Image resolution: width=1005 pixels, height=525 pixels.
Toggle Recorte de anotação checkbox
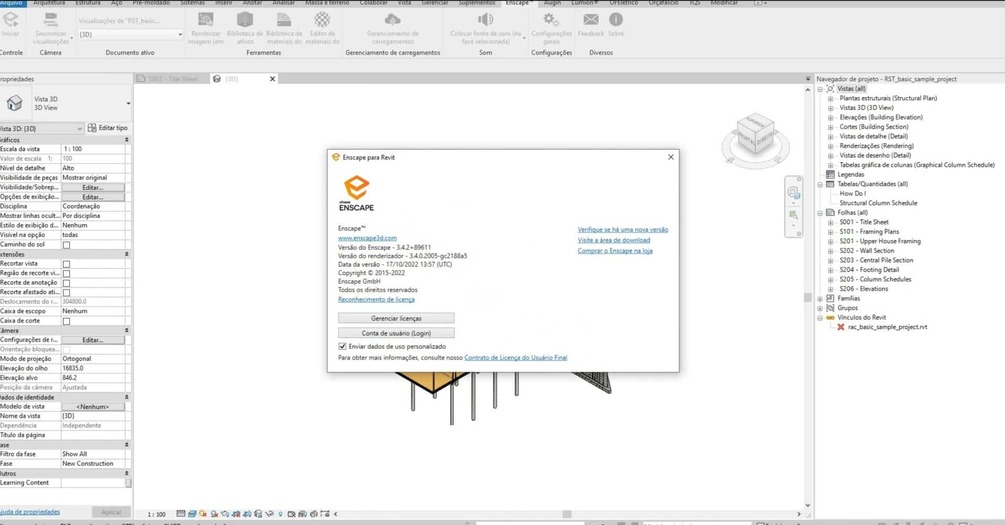[x=66, y=283]
